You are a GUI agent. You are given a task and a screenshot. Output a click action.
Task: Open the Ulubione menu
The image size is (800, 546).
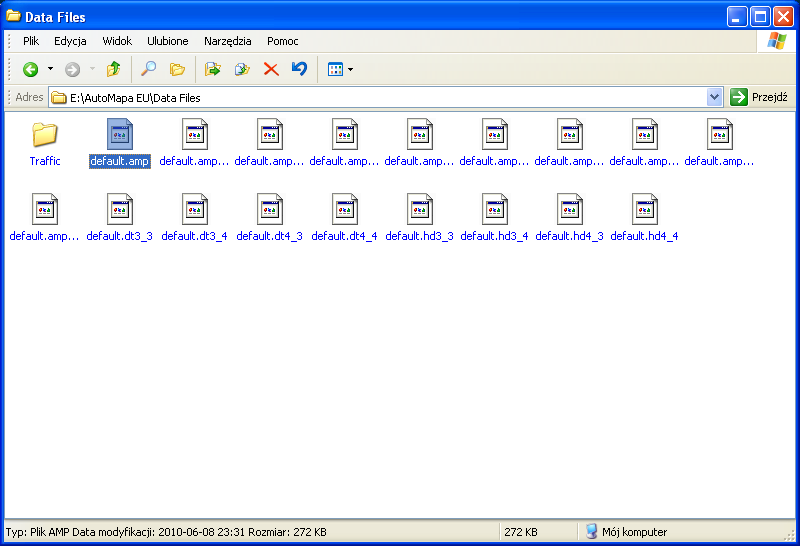[x=167, y=41]
